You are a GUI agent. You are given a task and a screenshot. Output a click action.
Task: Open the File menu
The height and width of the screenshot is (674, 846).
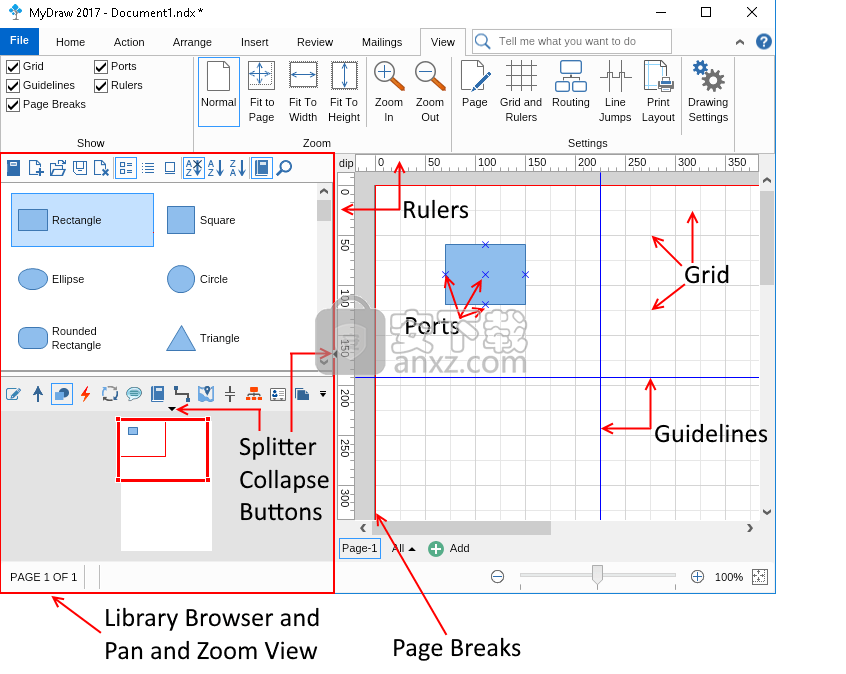pyautogui.click(x=19, y=41)
